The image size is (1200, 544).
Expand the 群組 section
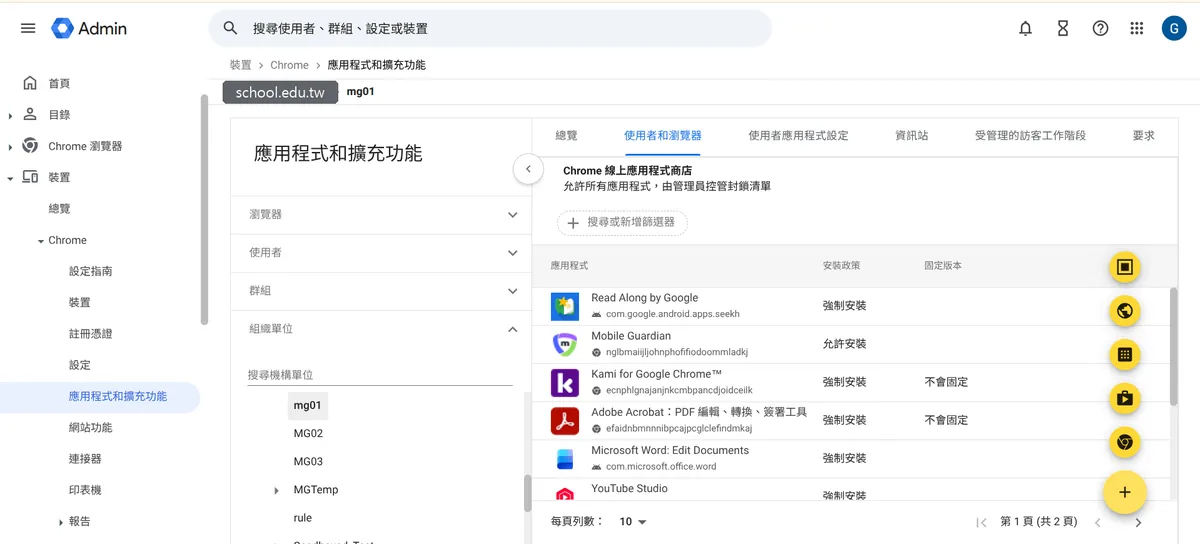click(x=513, y=291)
